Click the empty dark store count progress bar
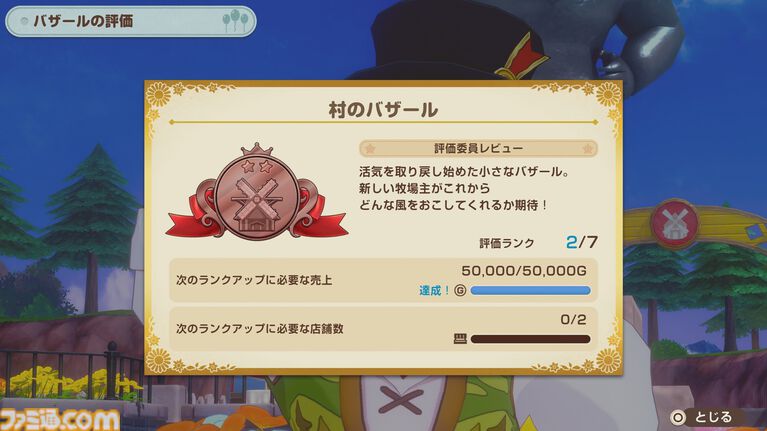The height and width of the screenshot is (431, 767). (530, 339)
